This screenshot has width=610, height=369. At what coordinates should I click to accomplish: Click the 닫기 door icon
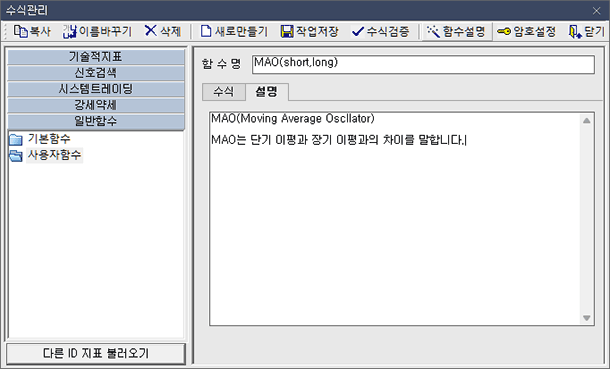[x=574, y=32]
